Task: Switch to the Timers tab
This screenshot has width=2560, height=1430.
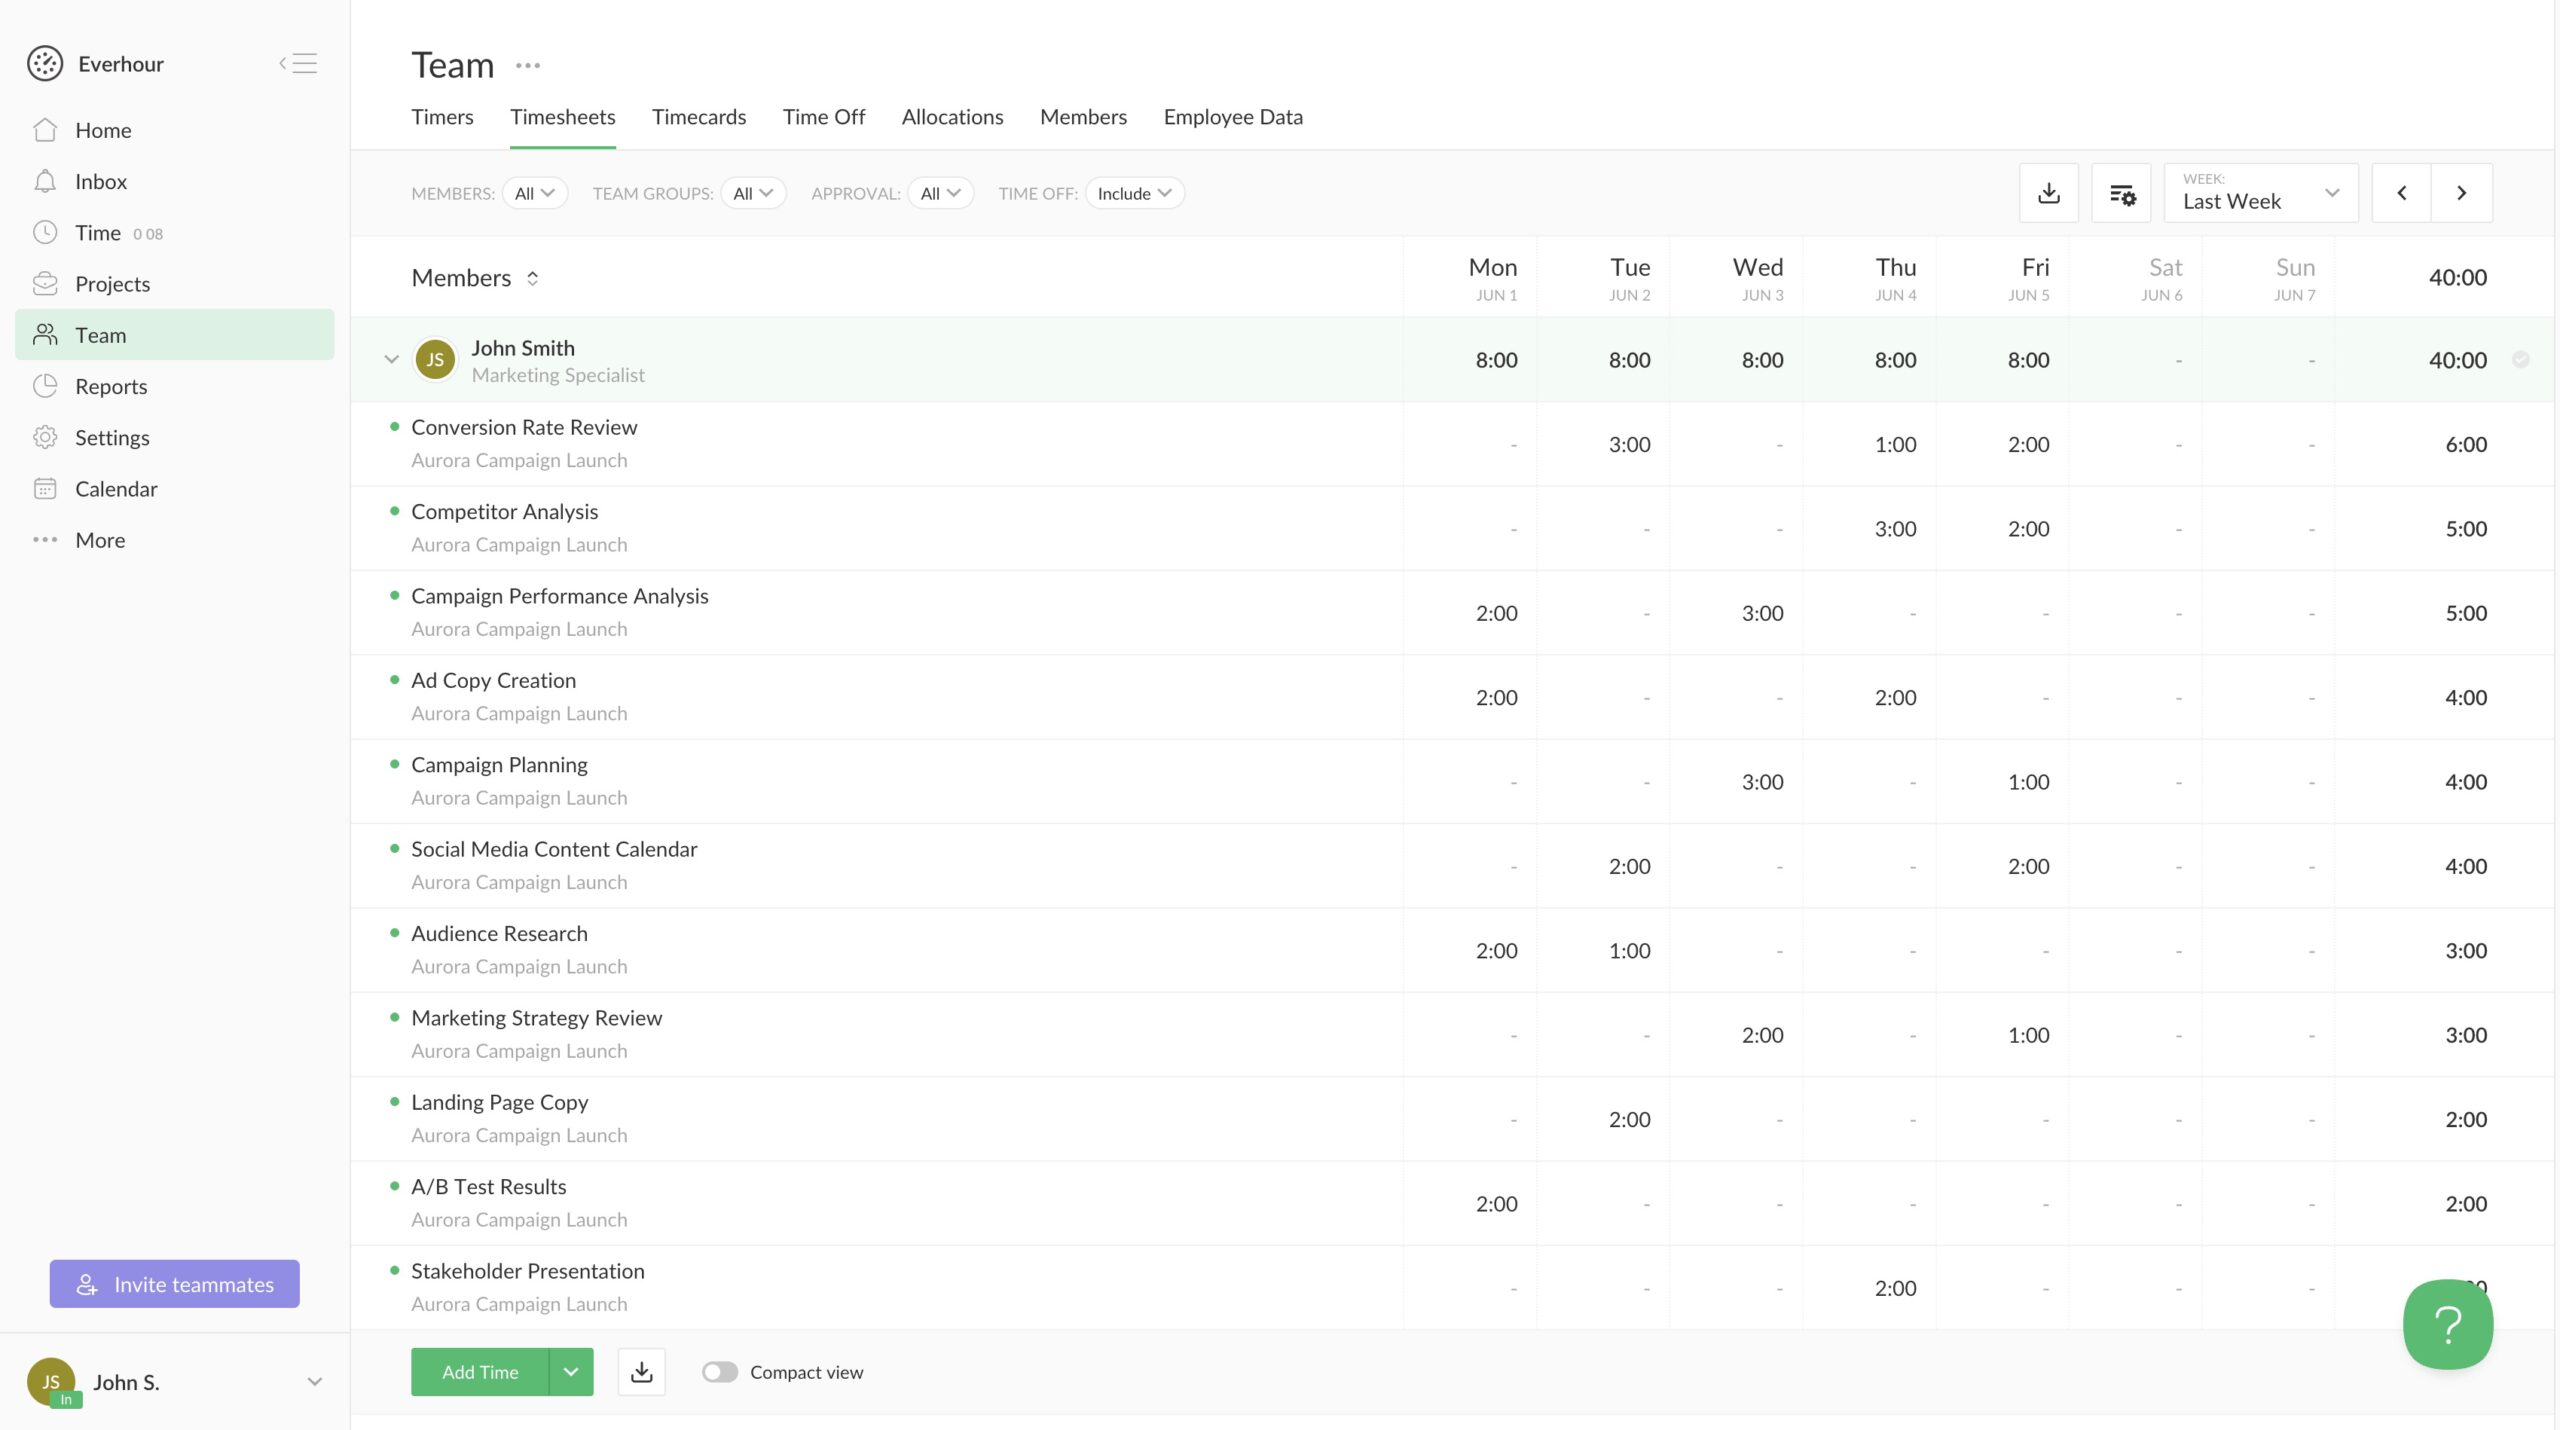Action: 442,117
